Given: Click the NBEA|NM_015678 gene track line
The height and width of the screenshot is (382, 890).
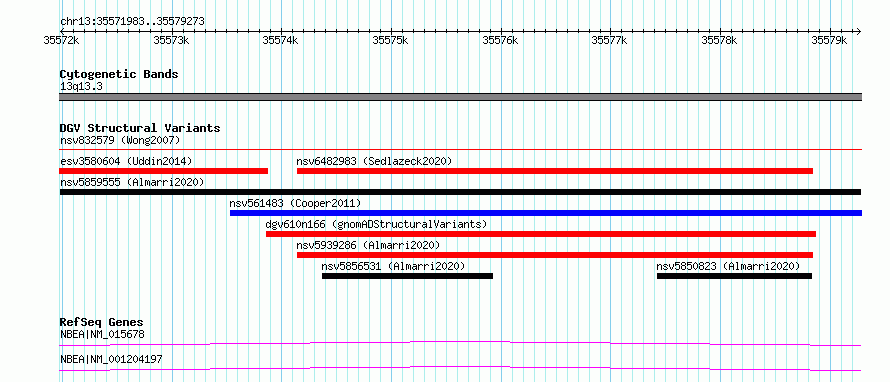Looking at the screenshot, I should coord(460,343).
